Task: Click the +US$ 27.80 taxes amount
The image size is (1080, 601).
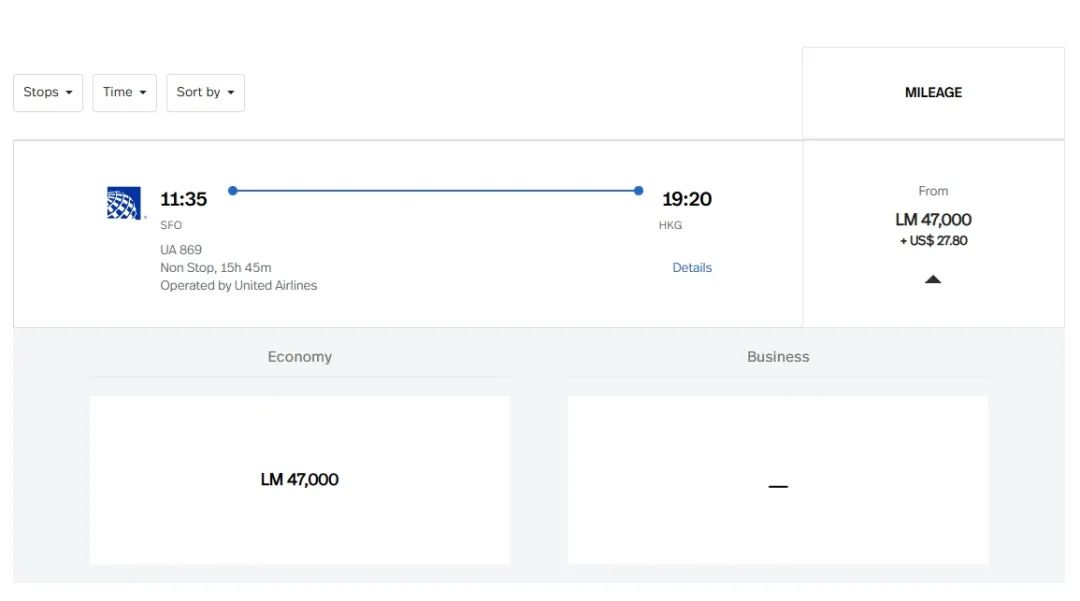Action: tap(933, 241)
